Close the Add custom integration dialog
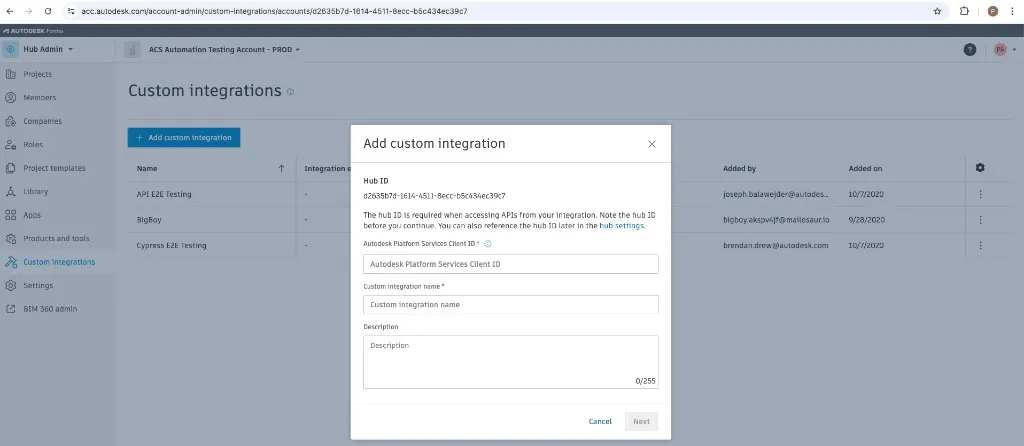Image resolution: width=1024 pixels, height=446 pixels. [x=651, y=144]
